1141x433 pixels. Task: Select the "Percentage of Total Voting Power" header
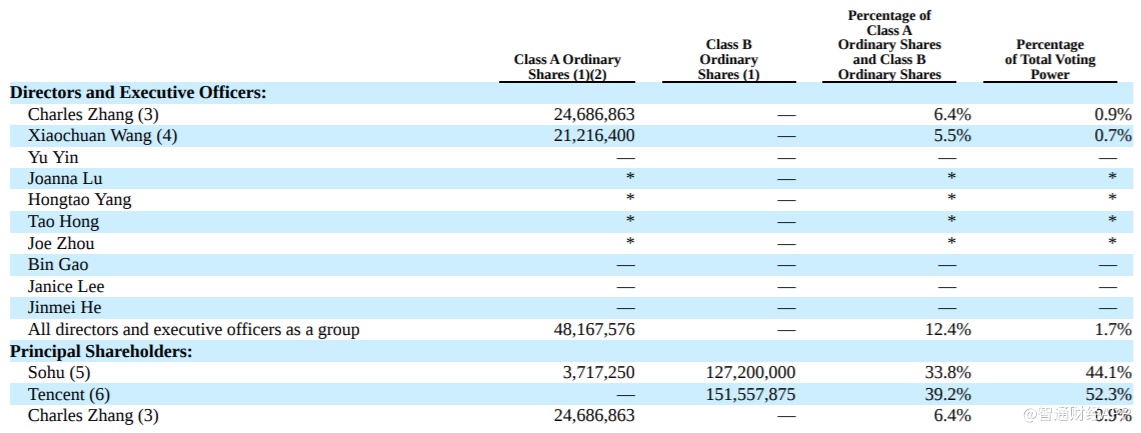(x=1050, y=60)
